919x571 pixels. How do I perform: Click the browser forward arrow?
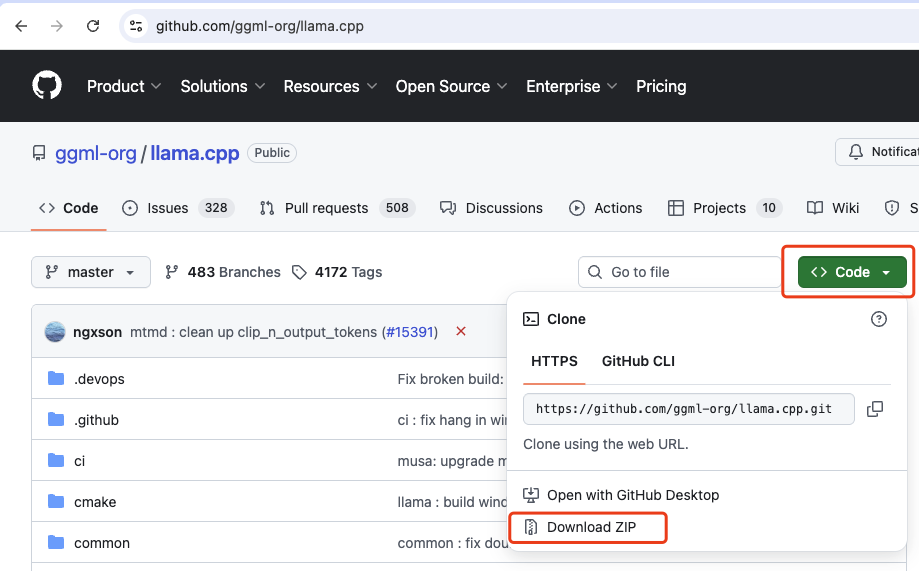click(57, 26)
